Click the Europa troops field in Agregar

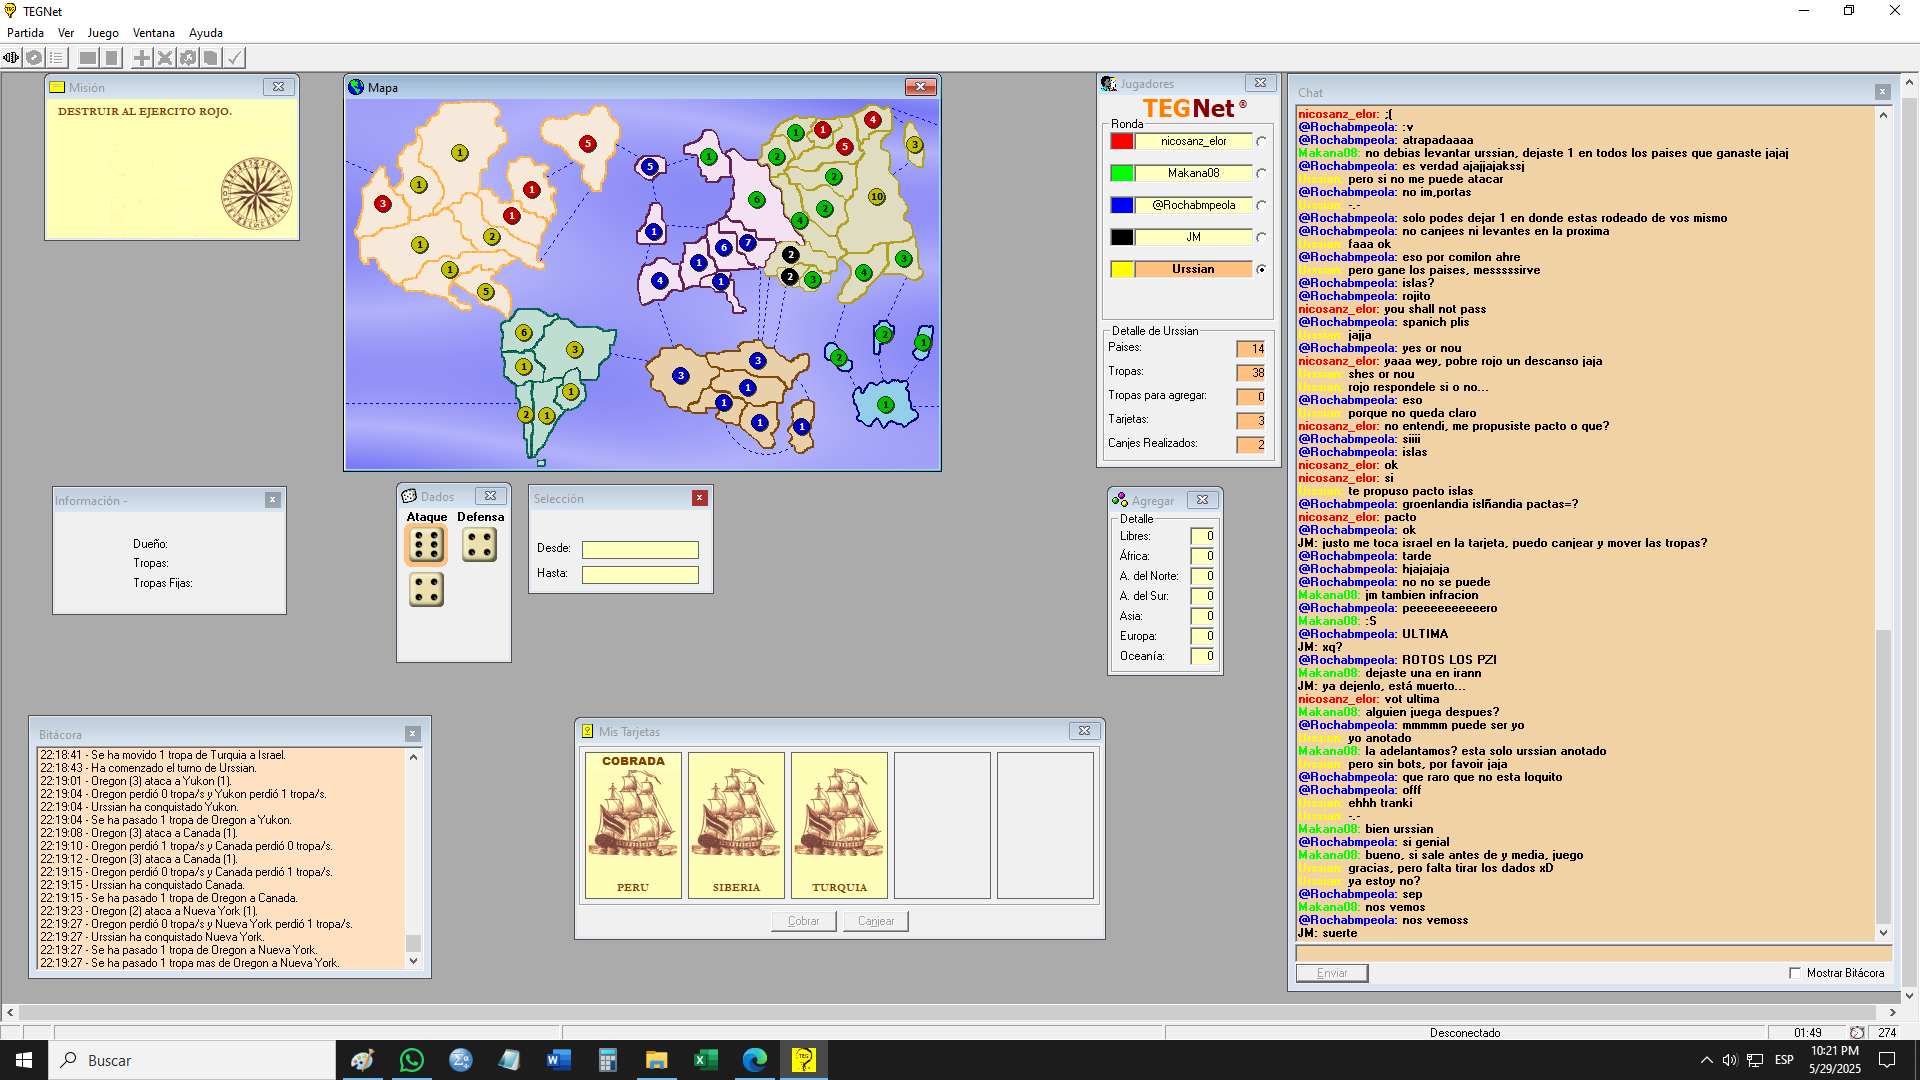(1202, 636)
